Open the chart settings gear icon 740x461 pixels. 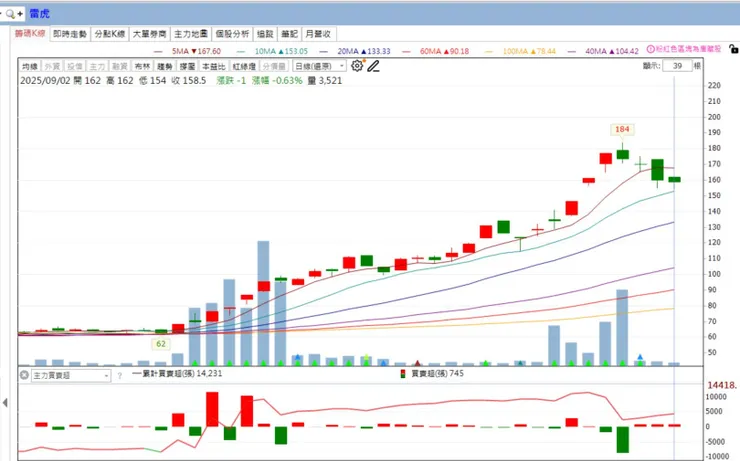pyautogui.click(x=357, y=66)
